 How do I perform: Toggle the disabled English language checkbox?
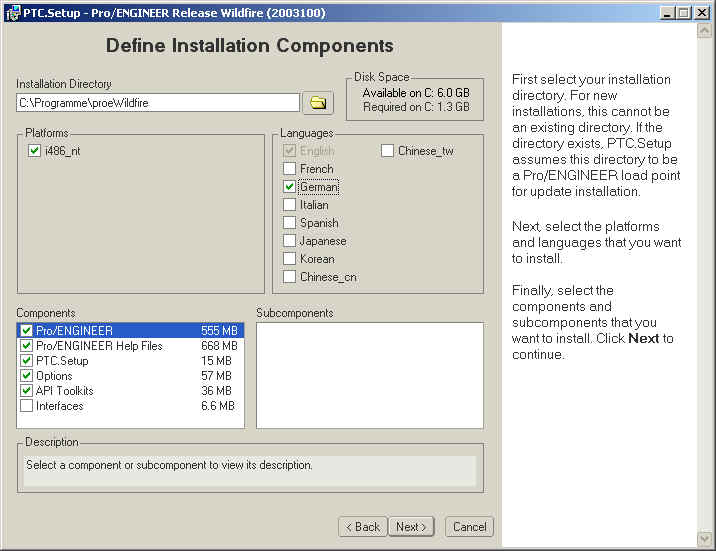290,151
